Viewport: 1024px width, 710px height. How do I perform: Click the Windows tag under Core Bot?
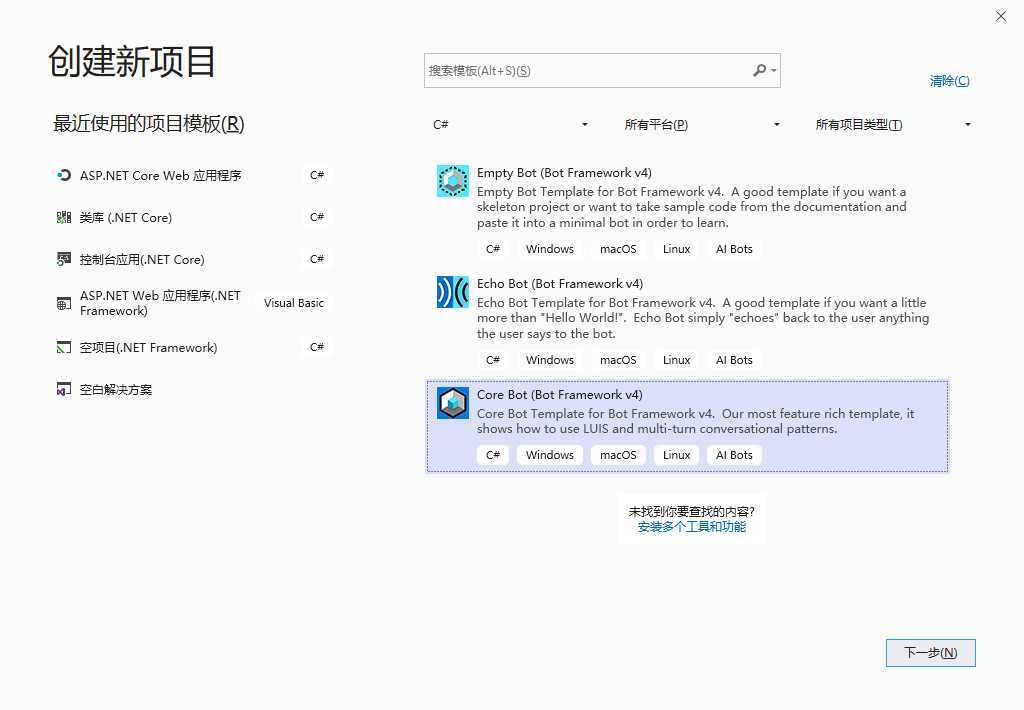[x=550, y=455]
